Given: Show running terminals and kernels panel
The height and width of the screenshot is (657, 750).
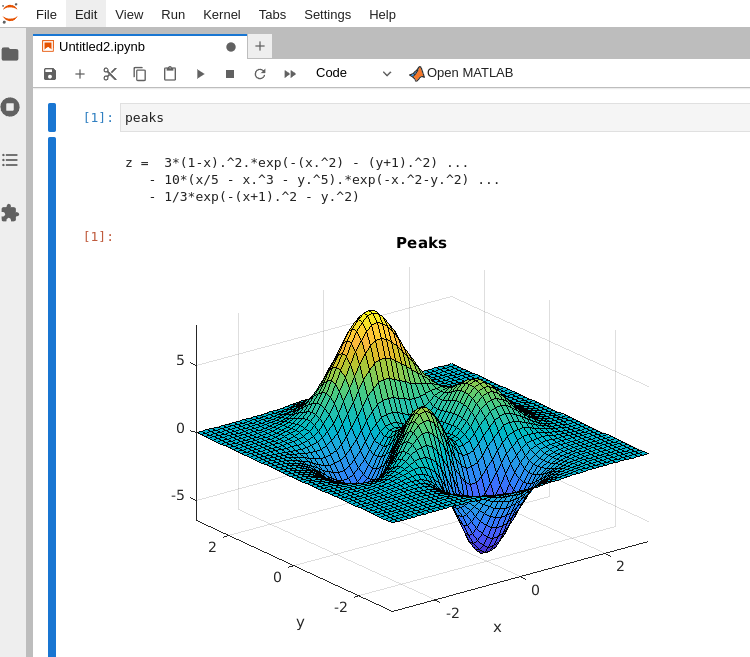Looking at the screenshot, I should pyautogui.click(x=10, y=107).
